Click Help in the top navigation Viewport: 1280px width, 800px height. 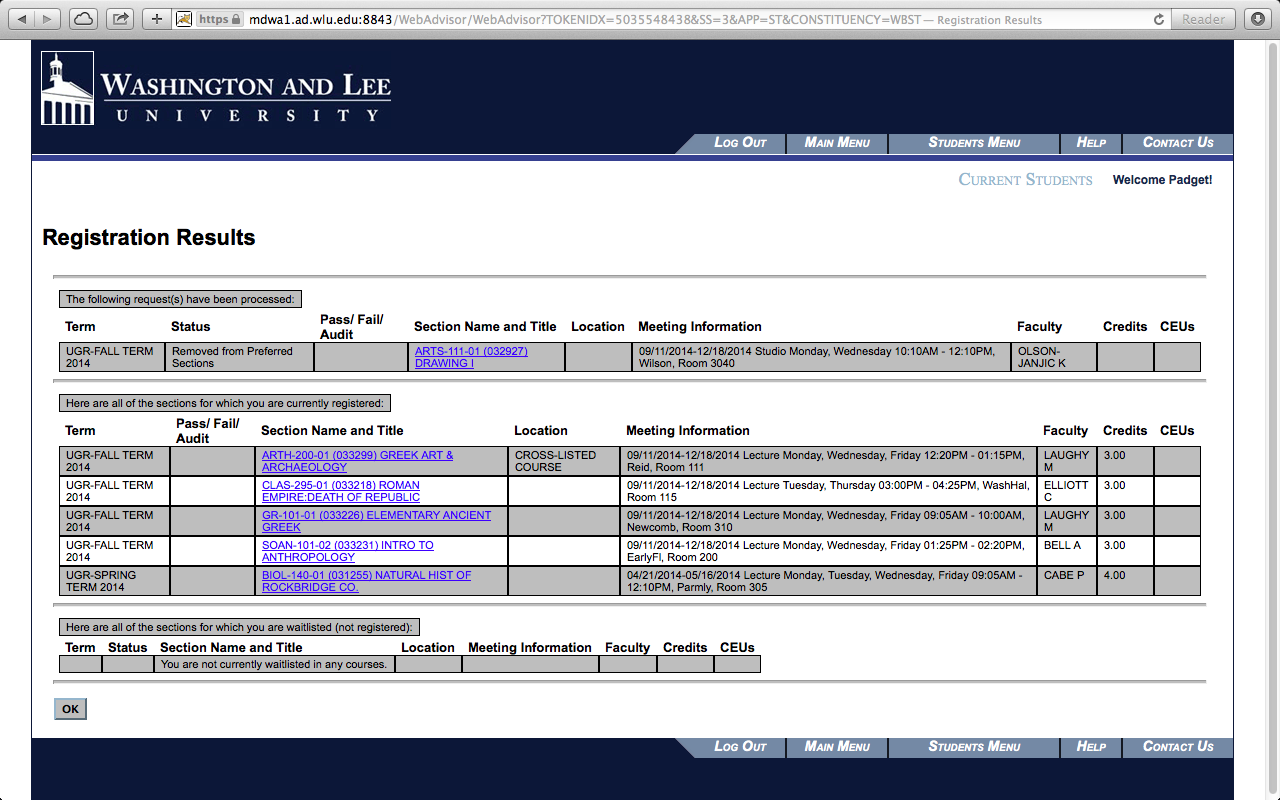pyautogui.click(x=1090, y=142)
